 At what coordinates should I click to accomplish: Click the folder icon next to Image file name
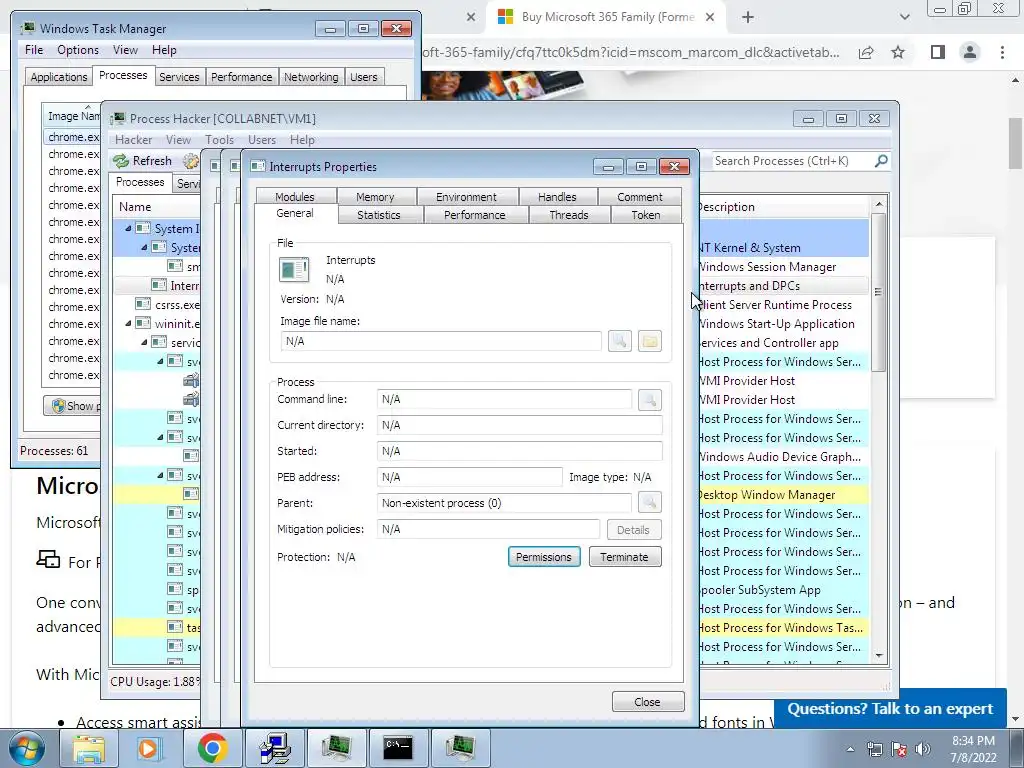click(x=650, y=341)
